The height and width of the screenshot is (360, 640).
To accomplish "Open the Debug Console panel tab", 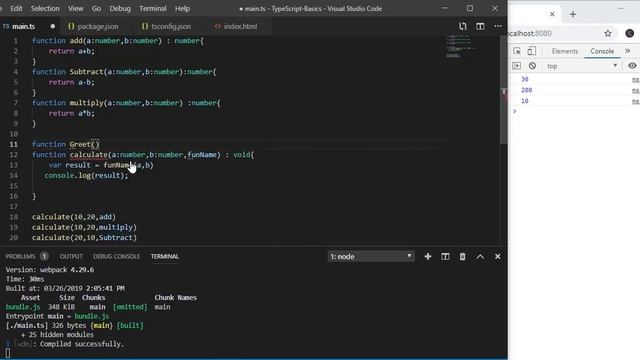I will pyautogui.click(x=116, y=256).
